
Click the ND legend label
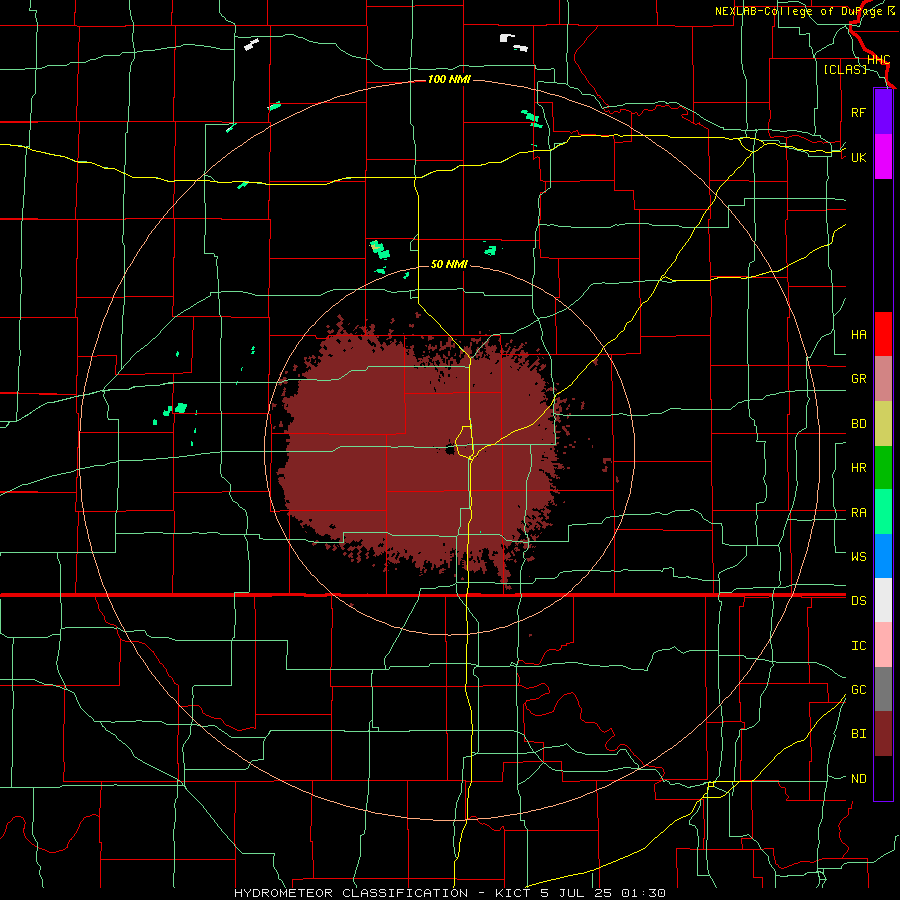coord(858,778)
